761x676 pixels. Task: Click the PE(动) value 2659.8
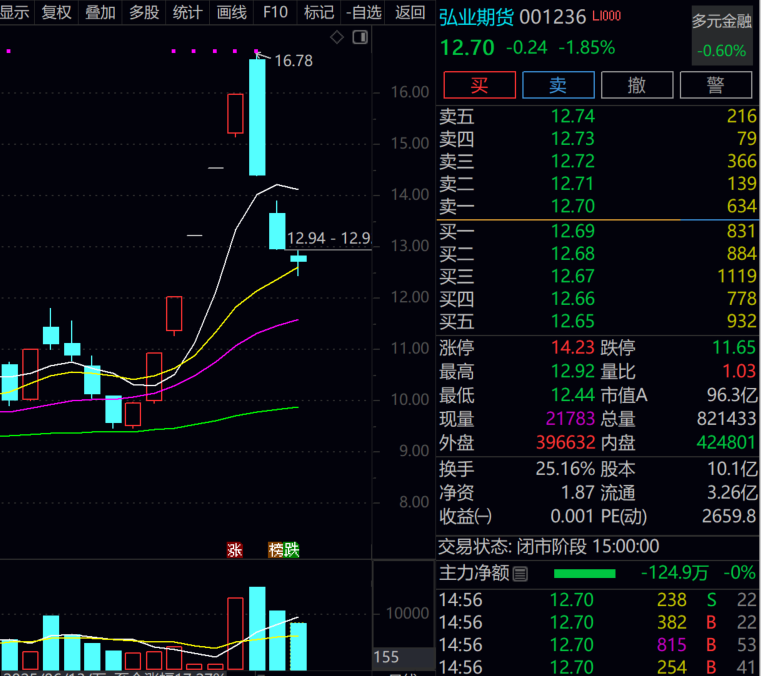pos(729,516)
